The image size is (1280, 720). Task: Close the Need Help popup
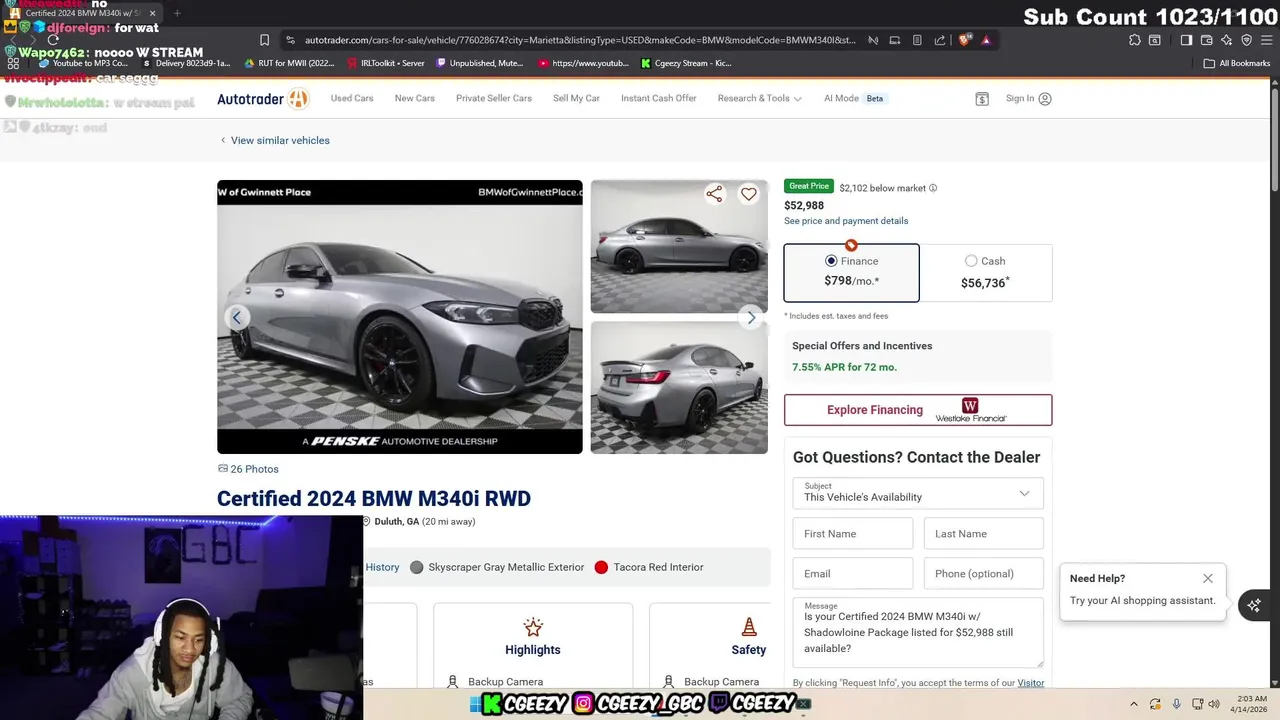pyautogui.click(x=1208, y=578)
